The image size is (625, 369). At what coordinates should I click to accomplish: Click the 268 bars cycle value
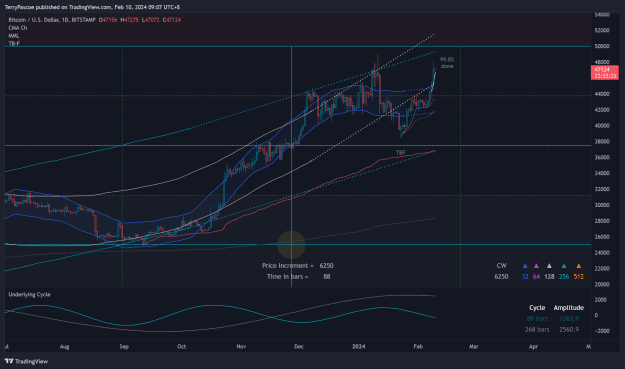[537, 330]
